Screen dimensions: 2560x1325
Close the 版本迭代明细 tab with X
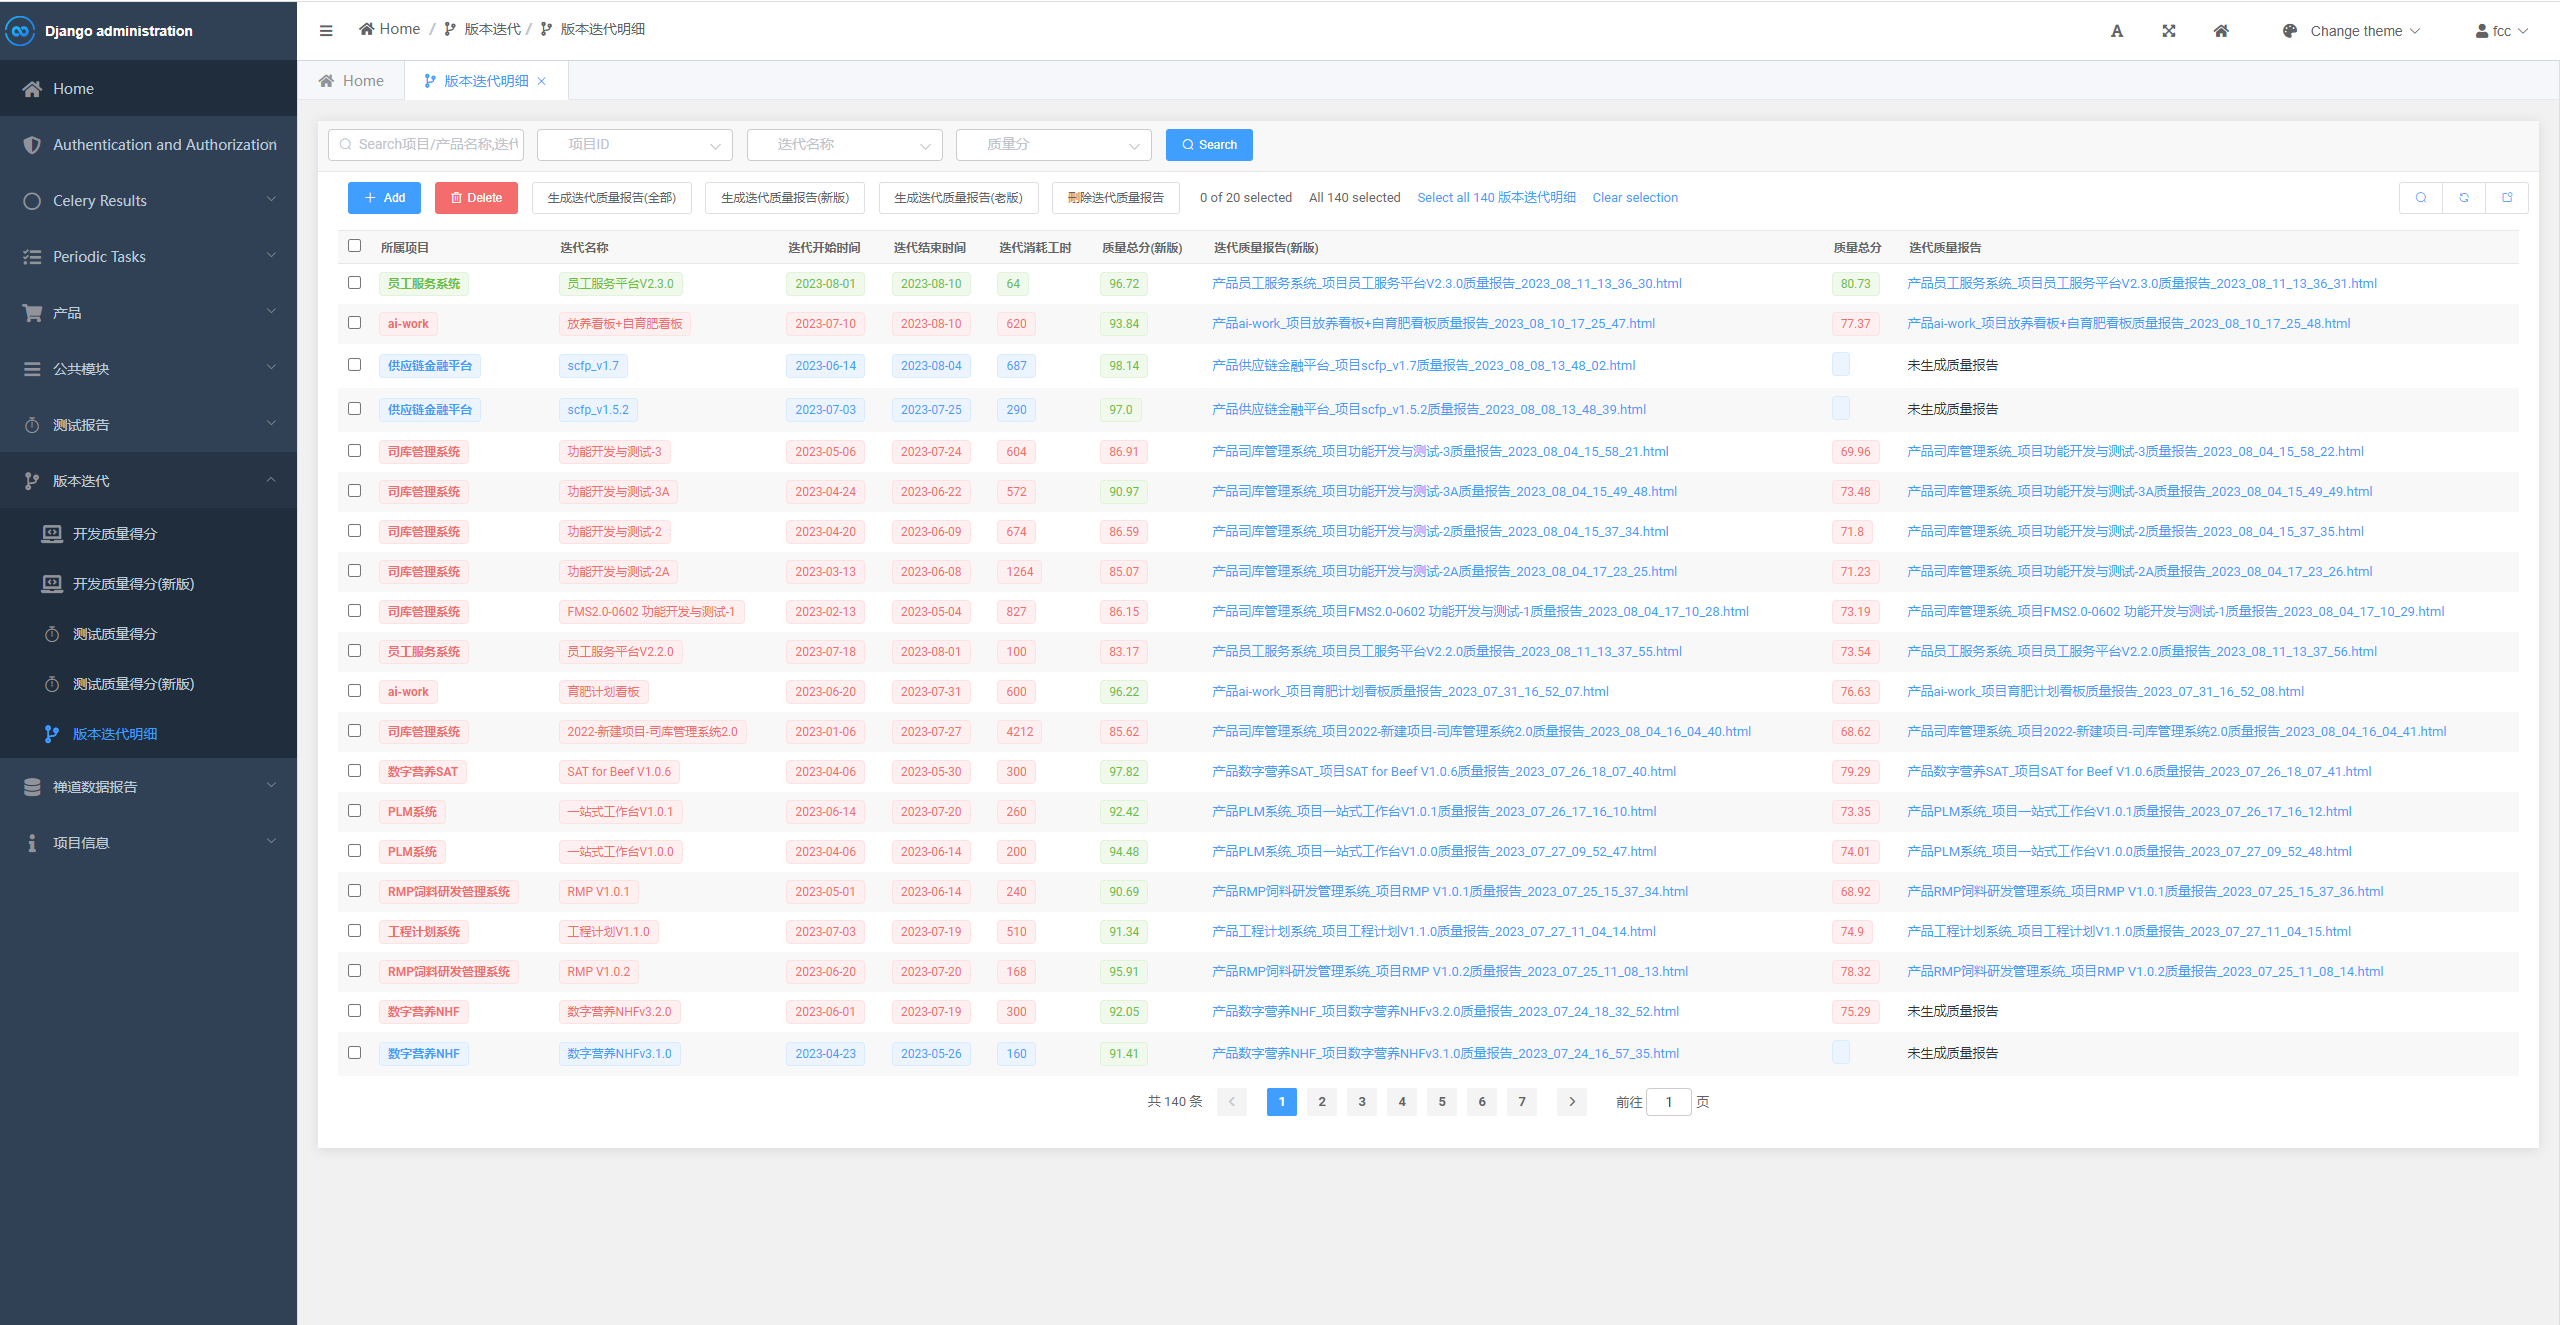[x=542, y=82]
